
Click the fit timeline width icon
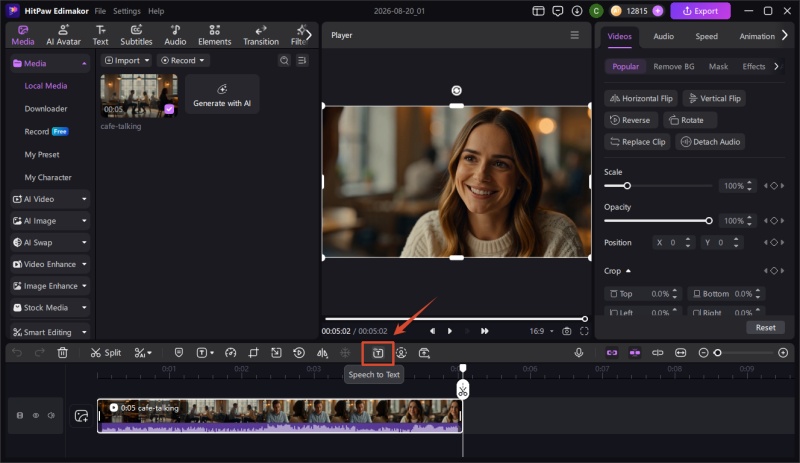(x=681, y=353)
